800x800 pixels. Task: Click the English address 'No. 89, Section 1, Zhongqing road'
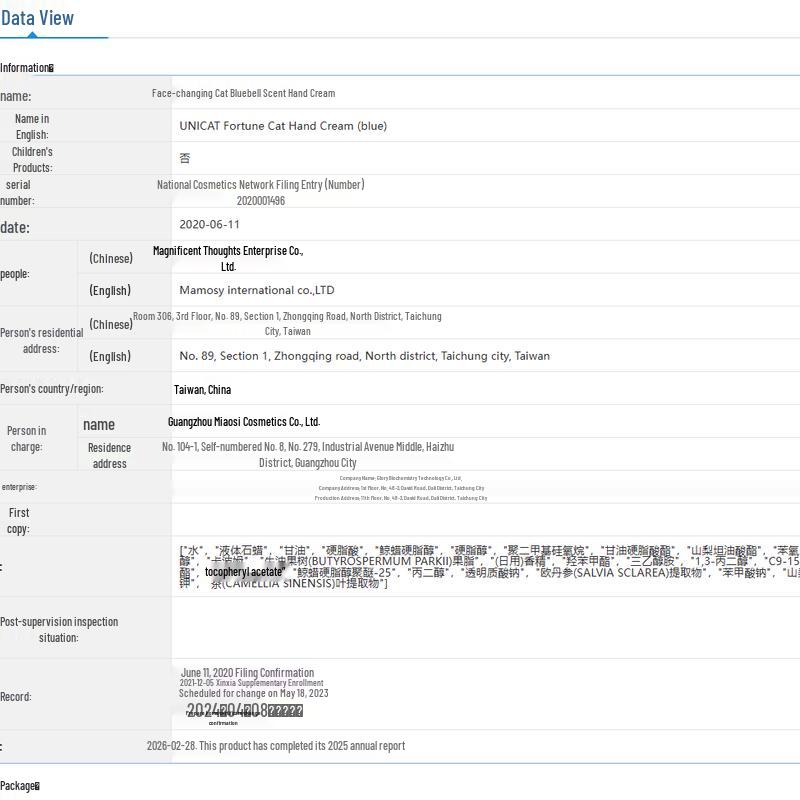click(364, 356)
